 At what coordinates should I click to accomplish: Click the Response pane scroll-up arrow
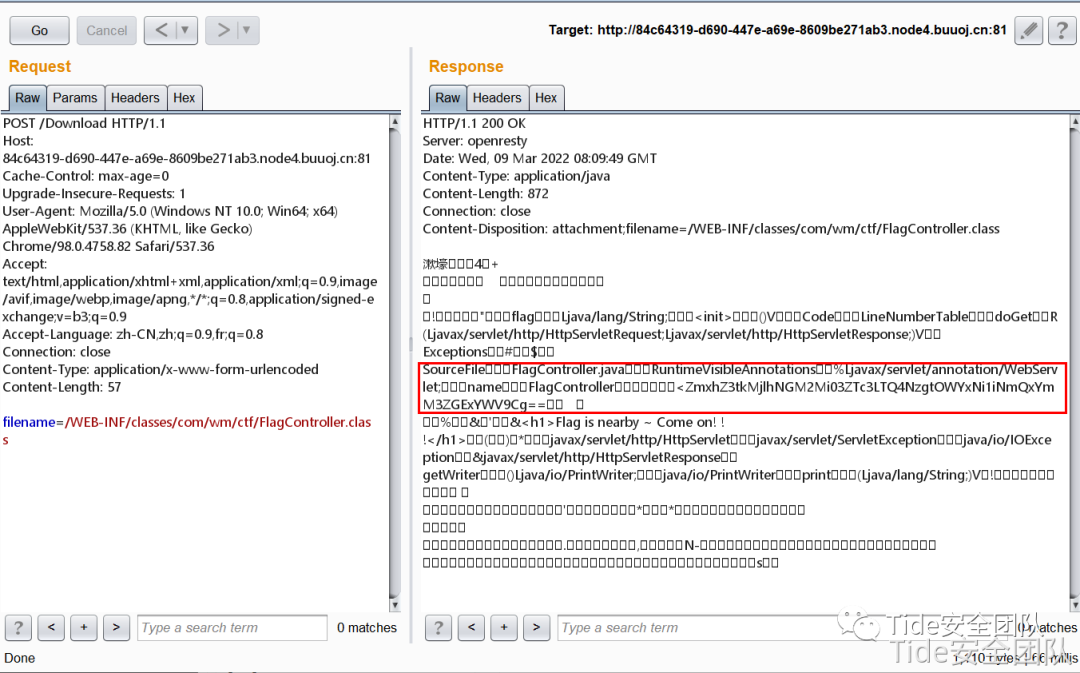coord(1074,121)
